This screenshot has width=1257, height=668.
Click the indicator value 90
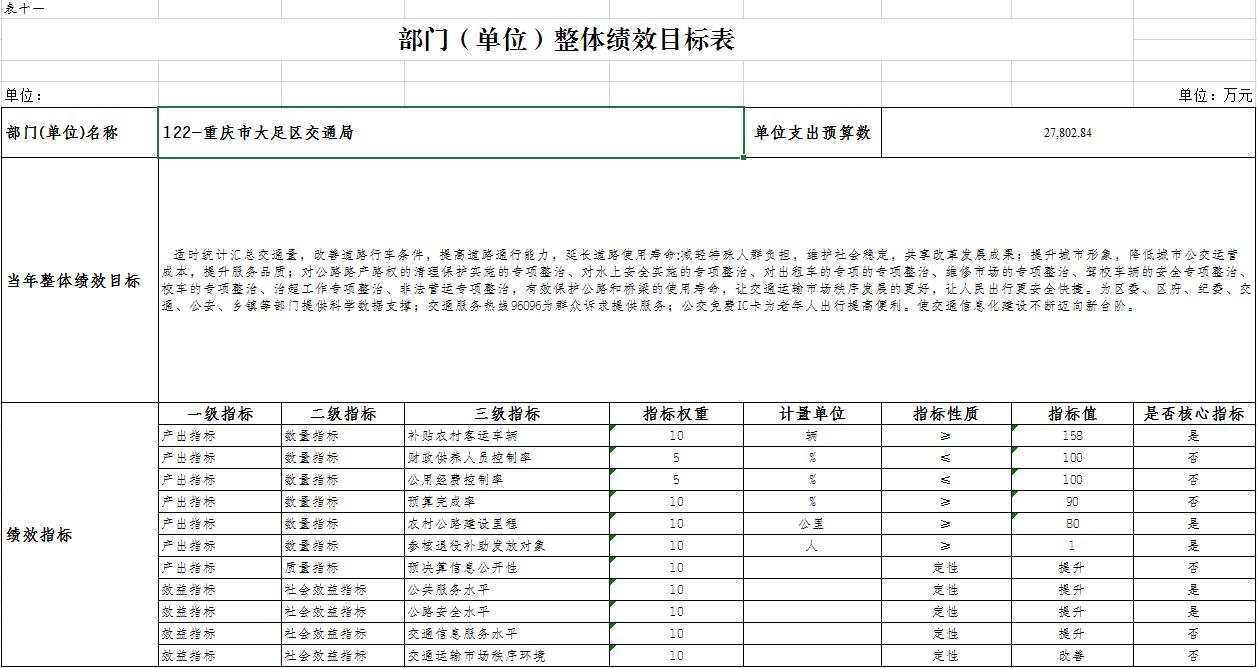click(x=1072, y=502)
